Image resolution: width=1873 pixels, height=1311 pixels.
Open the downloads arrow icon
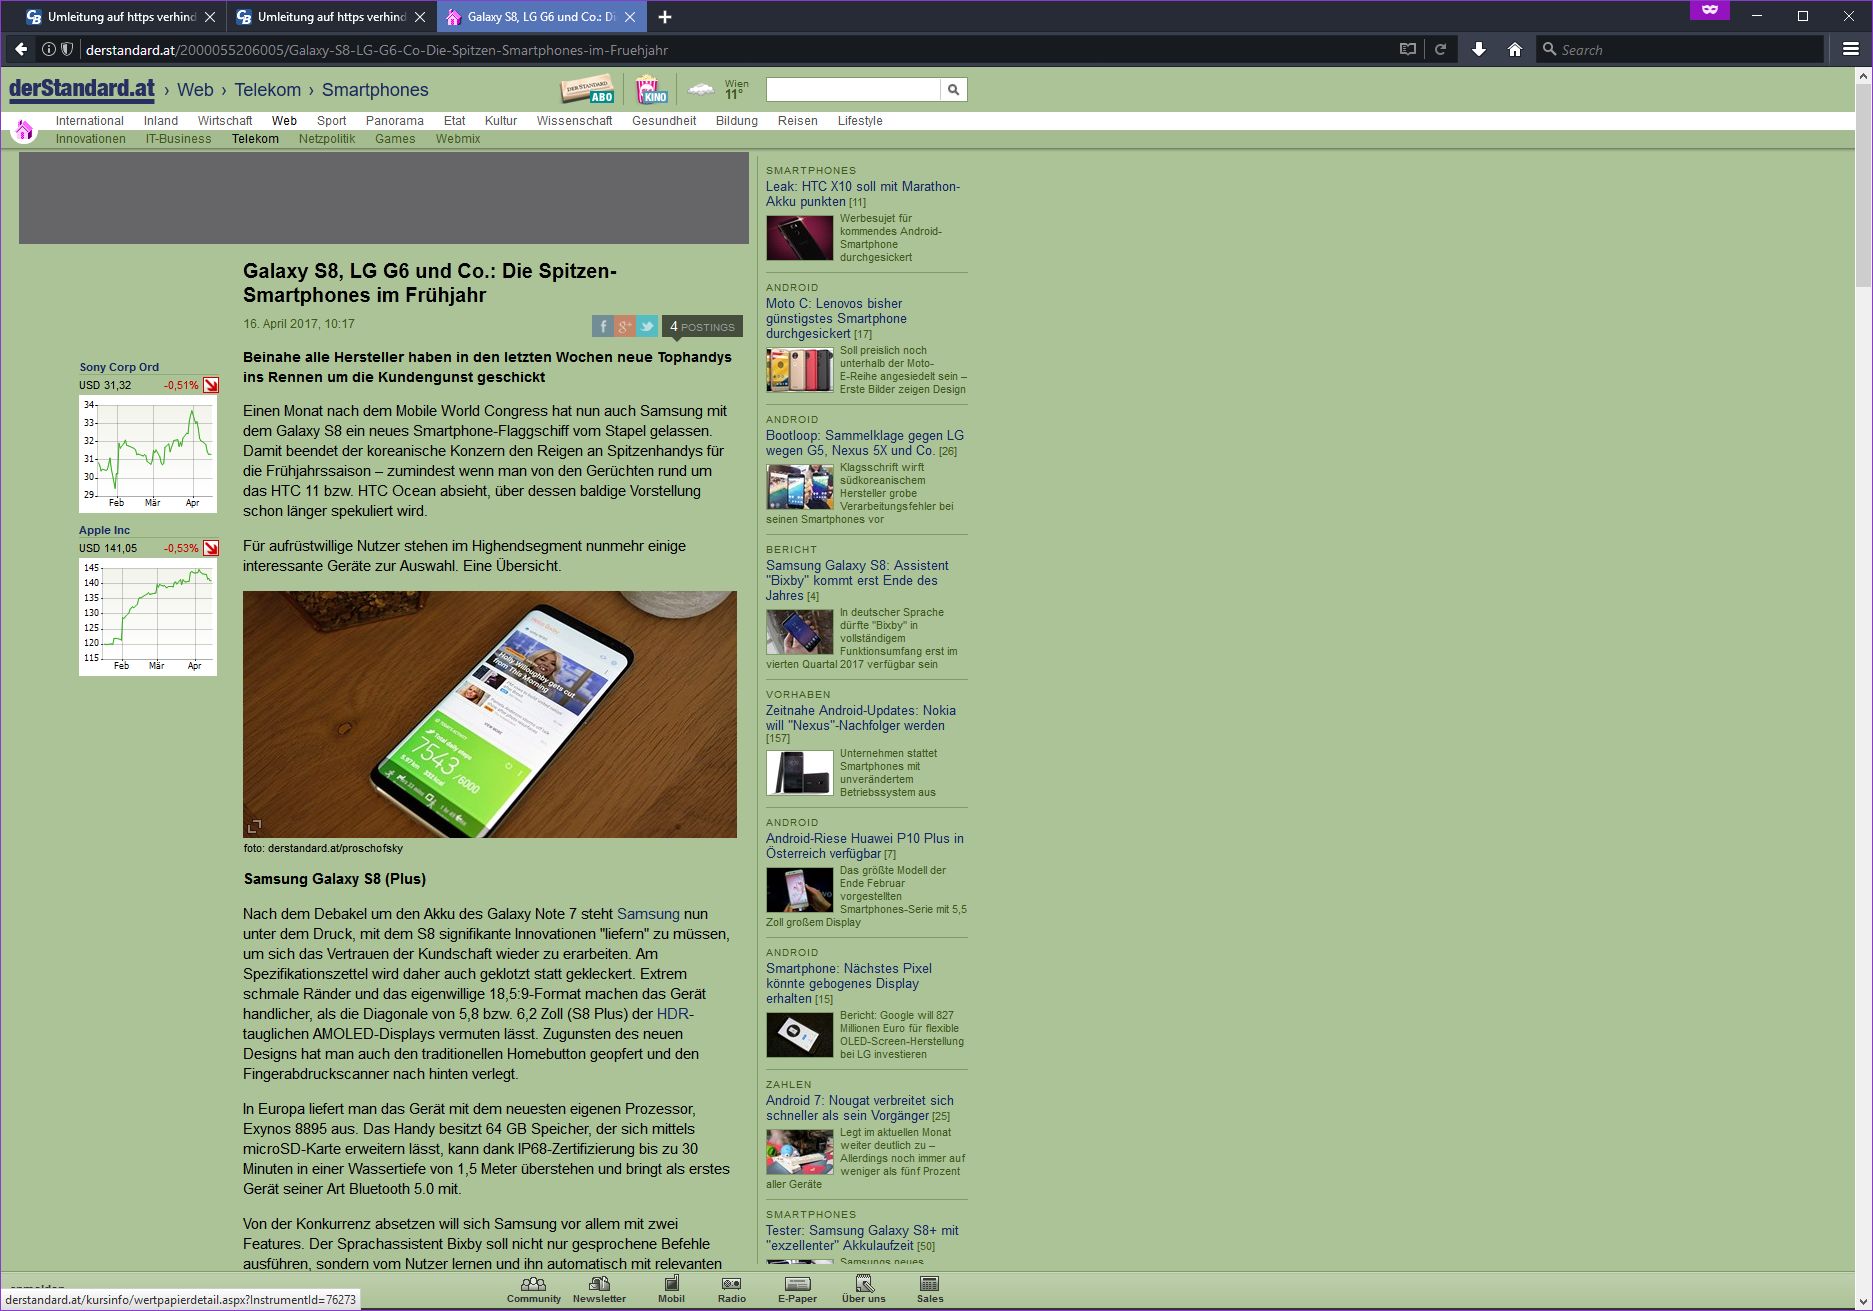(x=1479, y=49)
